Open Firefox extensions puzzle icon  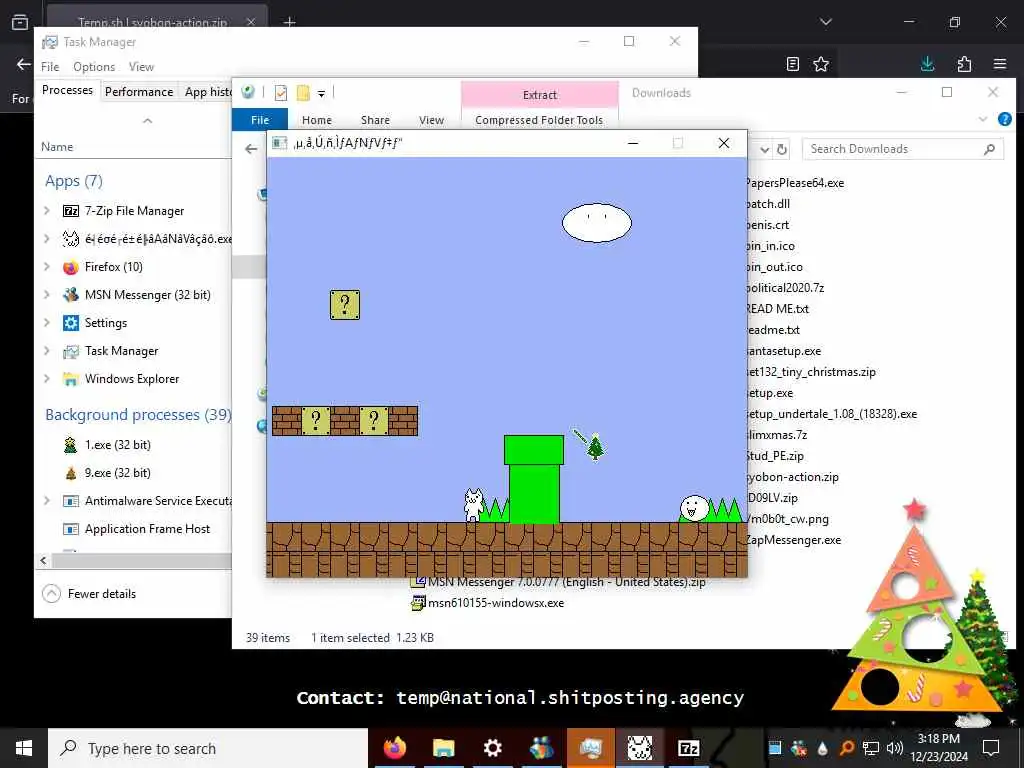pos(964,63)
